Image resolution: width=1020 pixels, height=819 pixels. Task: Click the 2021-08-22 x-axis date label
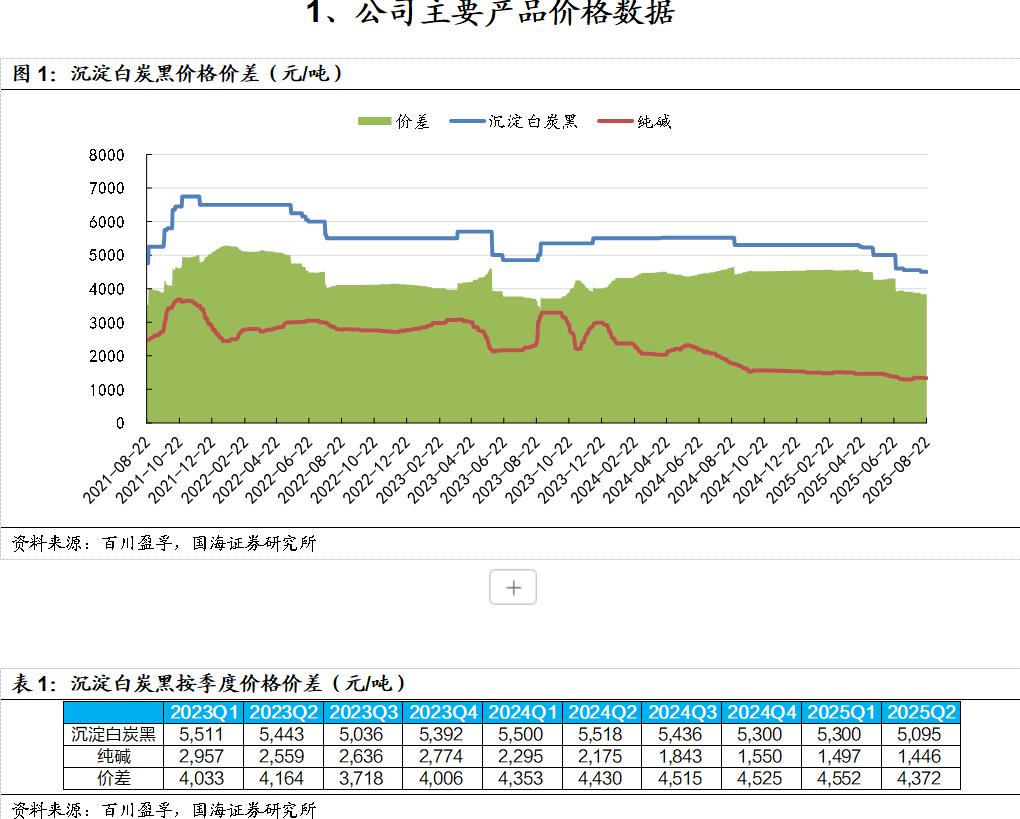tap(117, 470)
